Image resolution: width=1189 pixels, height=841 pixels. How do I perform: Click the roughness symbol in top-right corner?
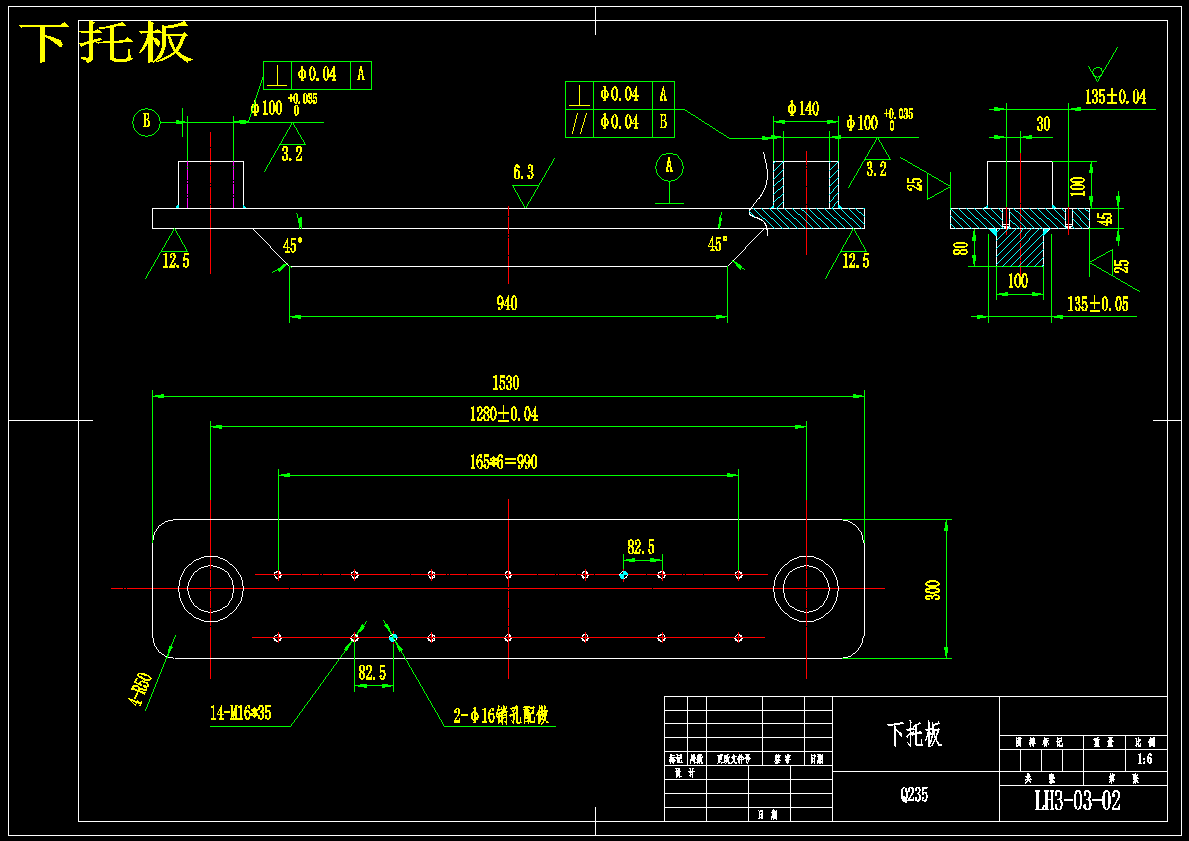click(1103, 65)
